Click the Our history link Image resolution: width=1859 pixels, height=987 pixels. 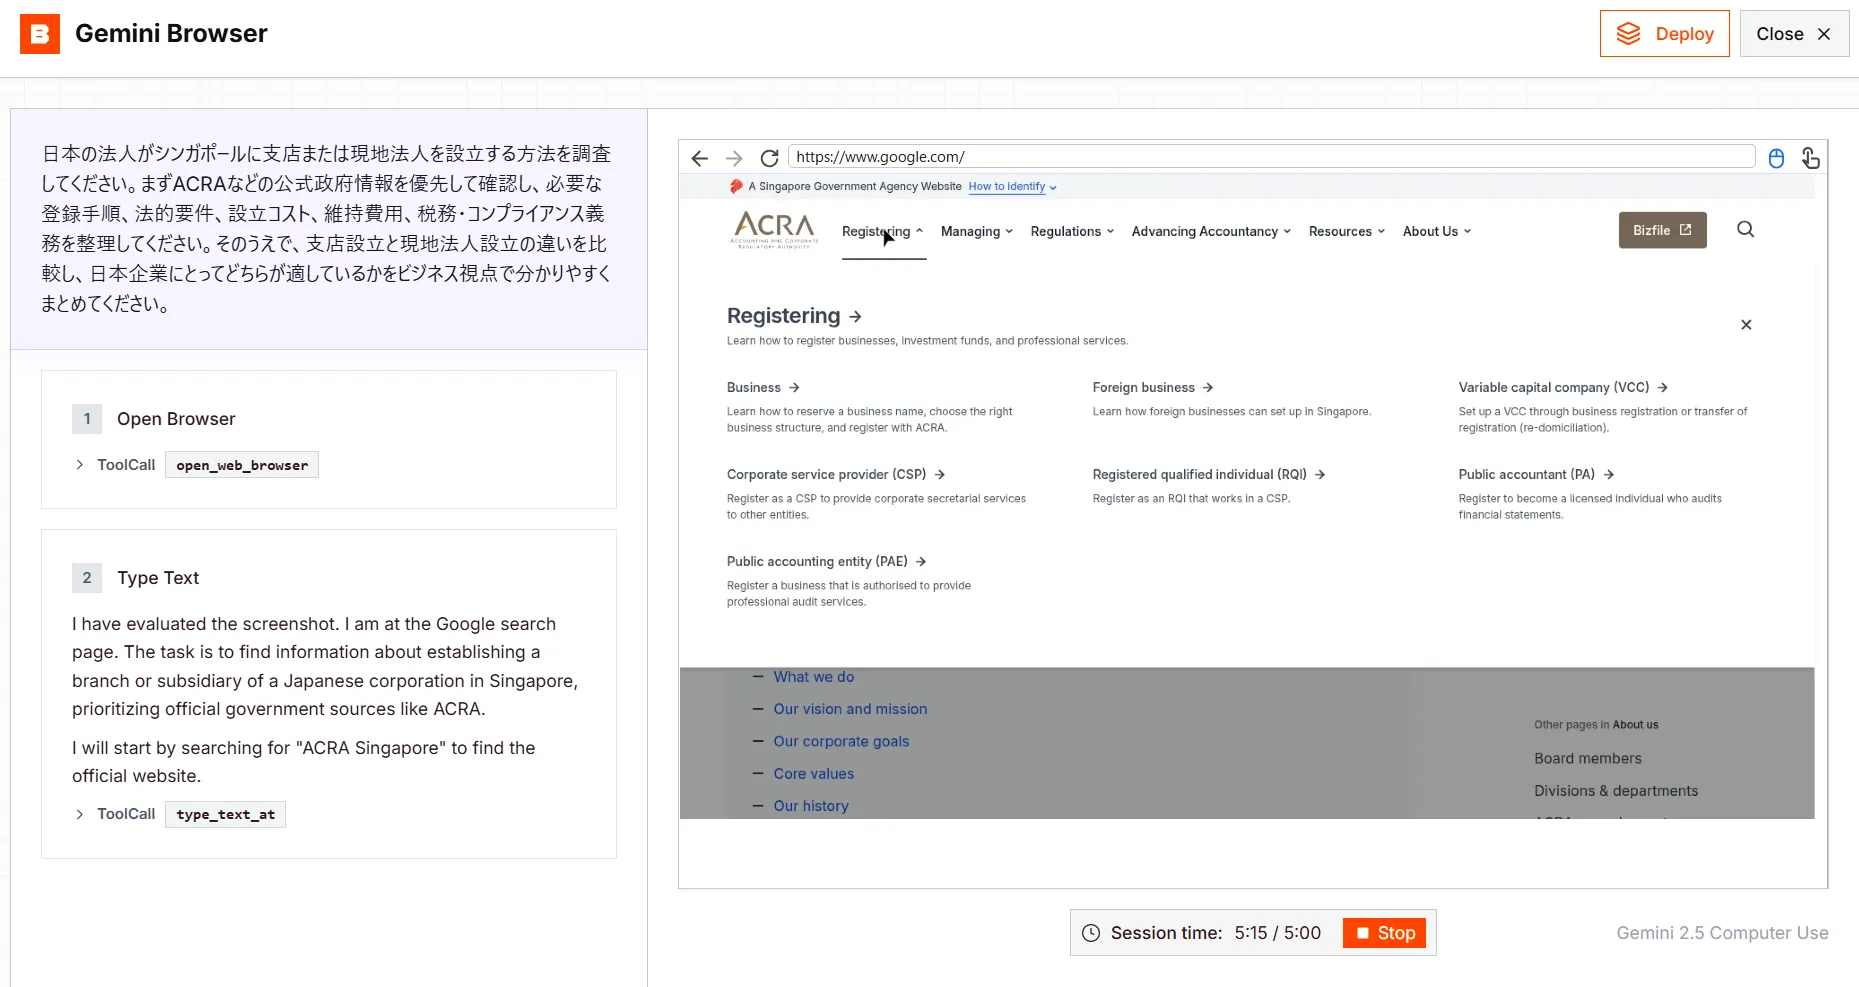click(810, 806)
